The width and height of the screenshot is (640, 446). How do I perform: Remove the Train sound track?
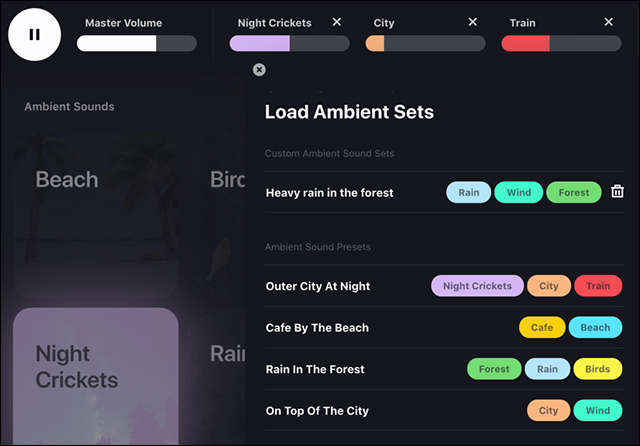[608, 22]
